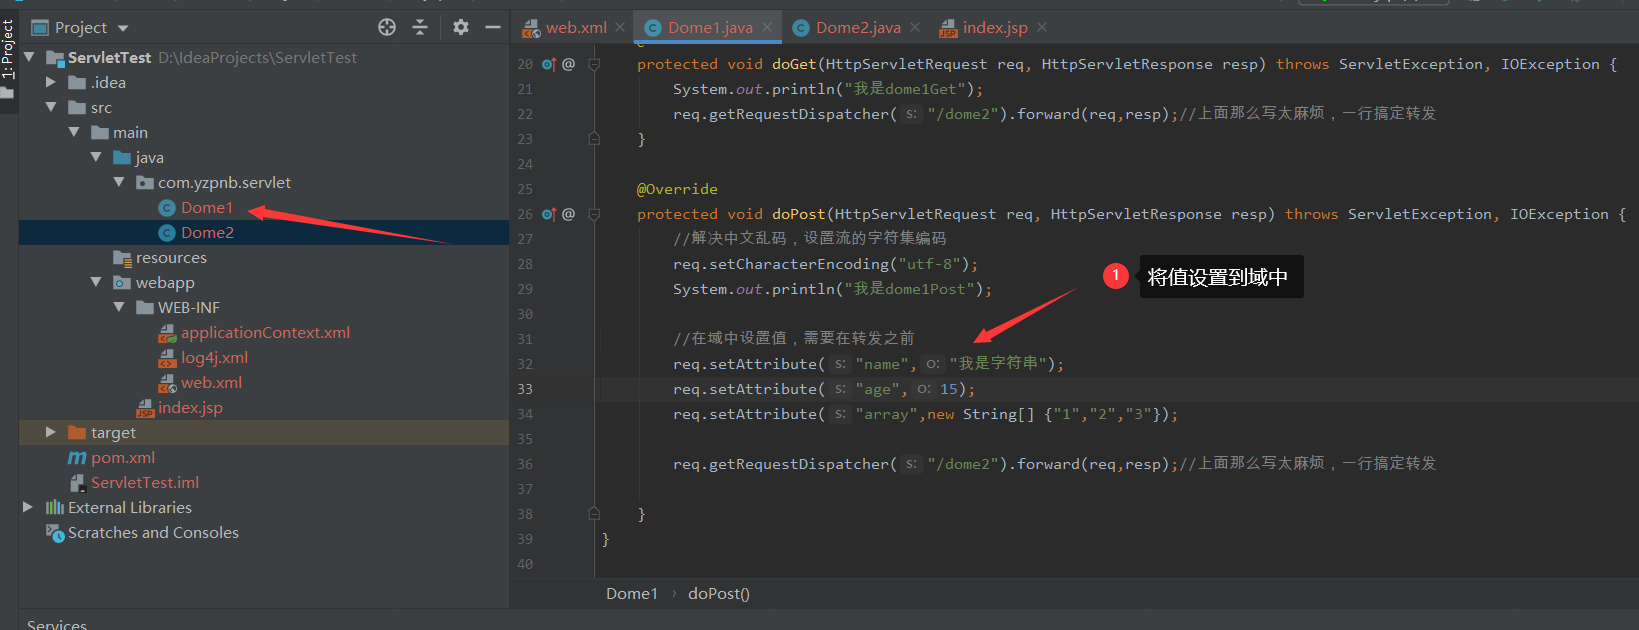Screen dimensions: 1639x630
Task: Click the Dome1 class icon in tree
Action: [x=167, y=207]
